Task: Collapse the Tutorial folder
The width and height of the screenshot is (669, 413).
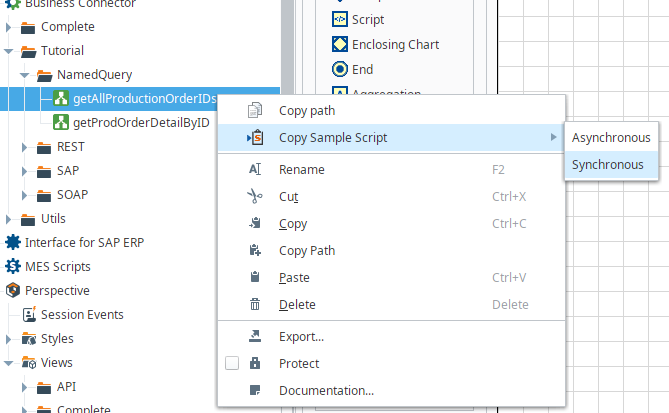Action: (x=9, y=50)
